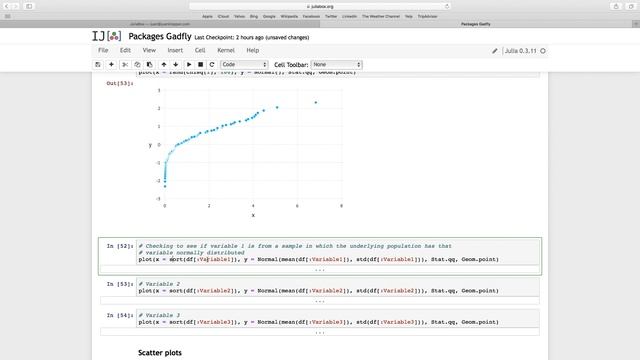Expand collapsed output under cell In [52]

(320, 270)
